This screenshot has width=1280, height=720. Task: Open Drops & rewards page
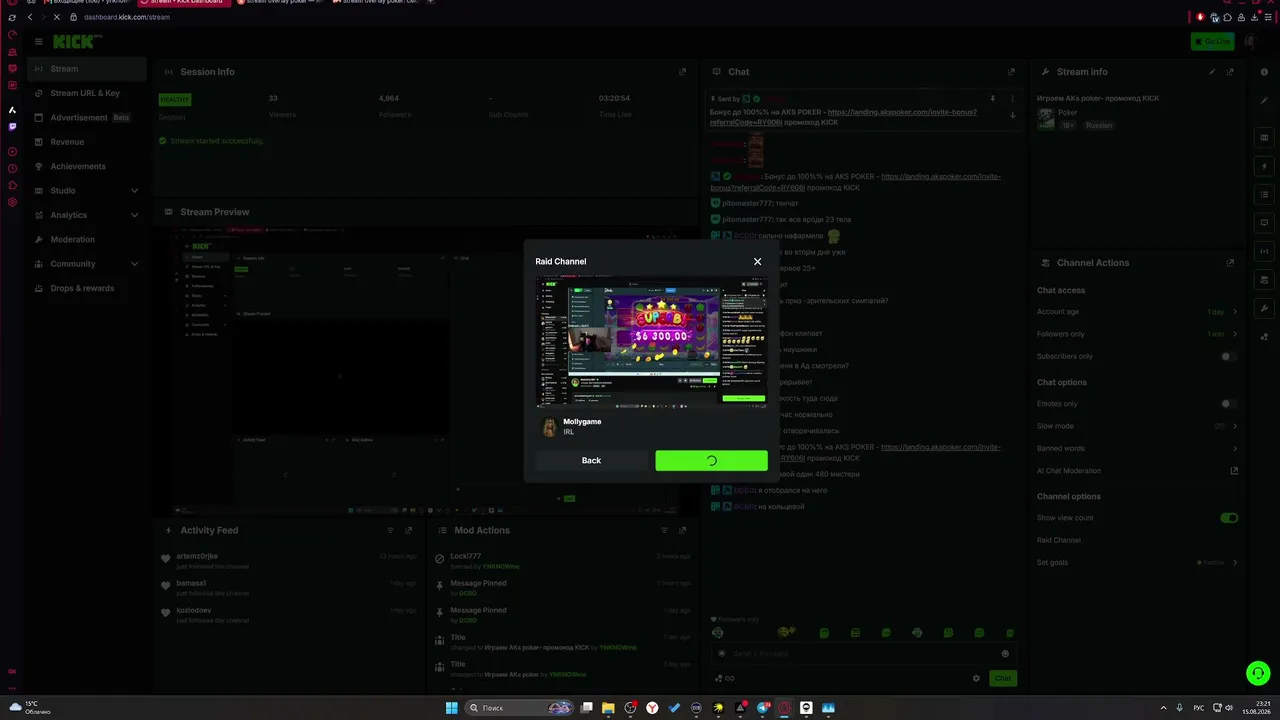coord(87,288)
